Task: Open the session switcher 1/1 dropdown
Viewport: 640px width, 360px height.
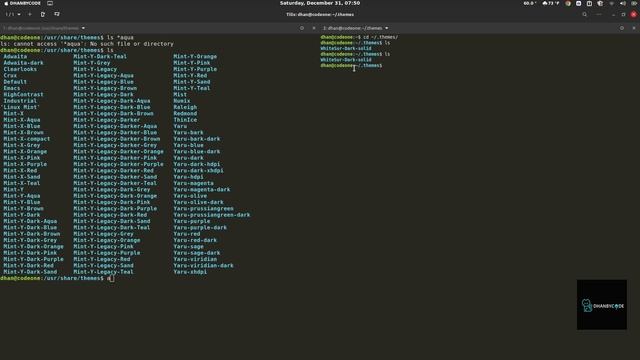Action: coord(13,14)
